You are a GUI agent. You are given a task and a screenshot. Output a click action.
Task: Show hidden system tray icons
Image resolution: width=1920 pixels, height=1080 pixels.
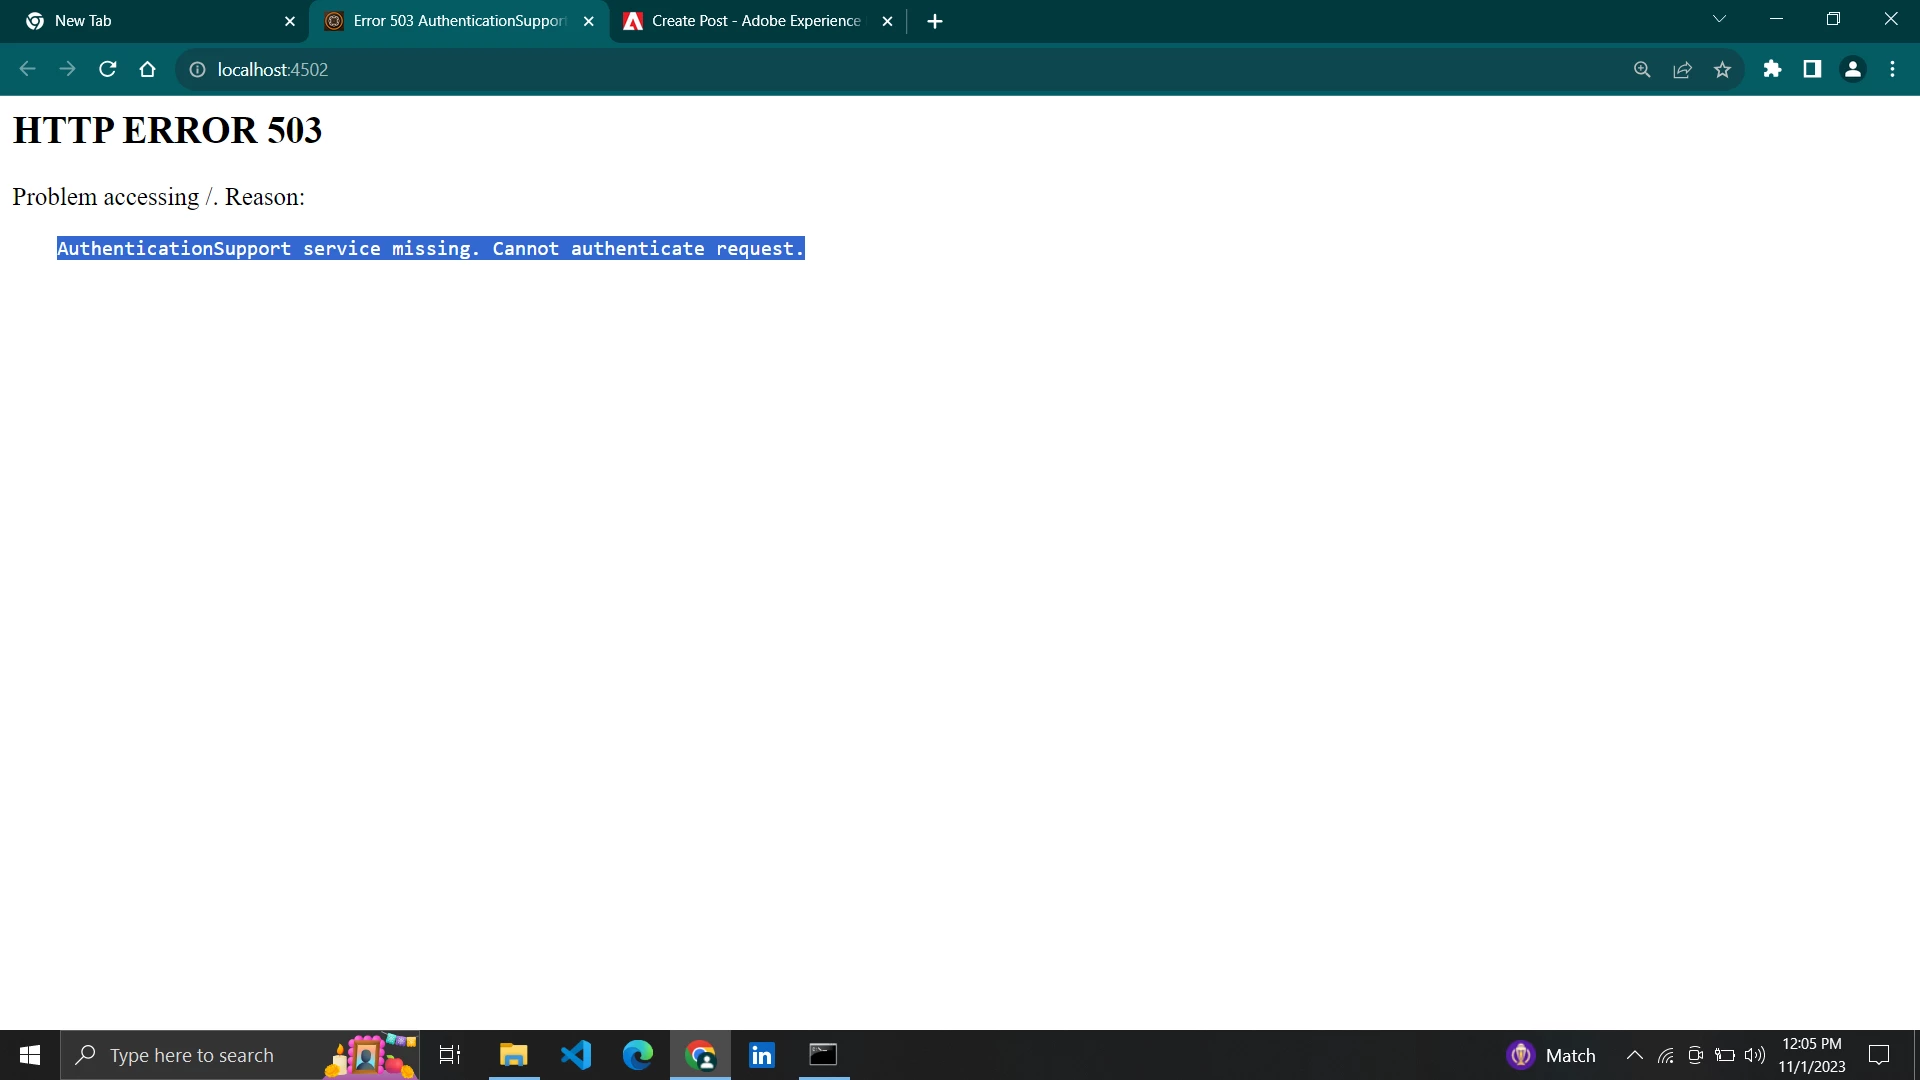click(1634, 1055)
